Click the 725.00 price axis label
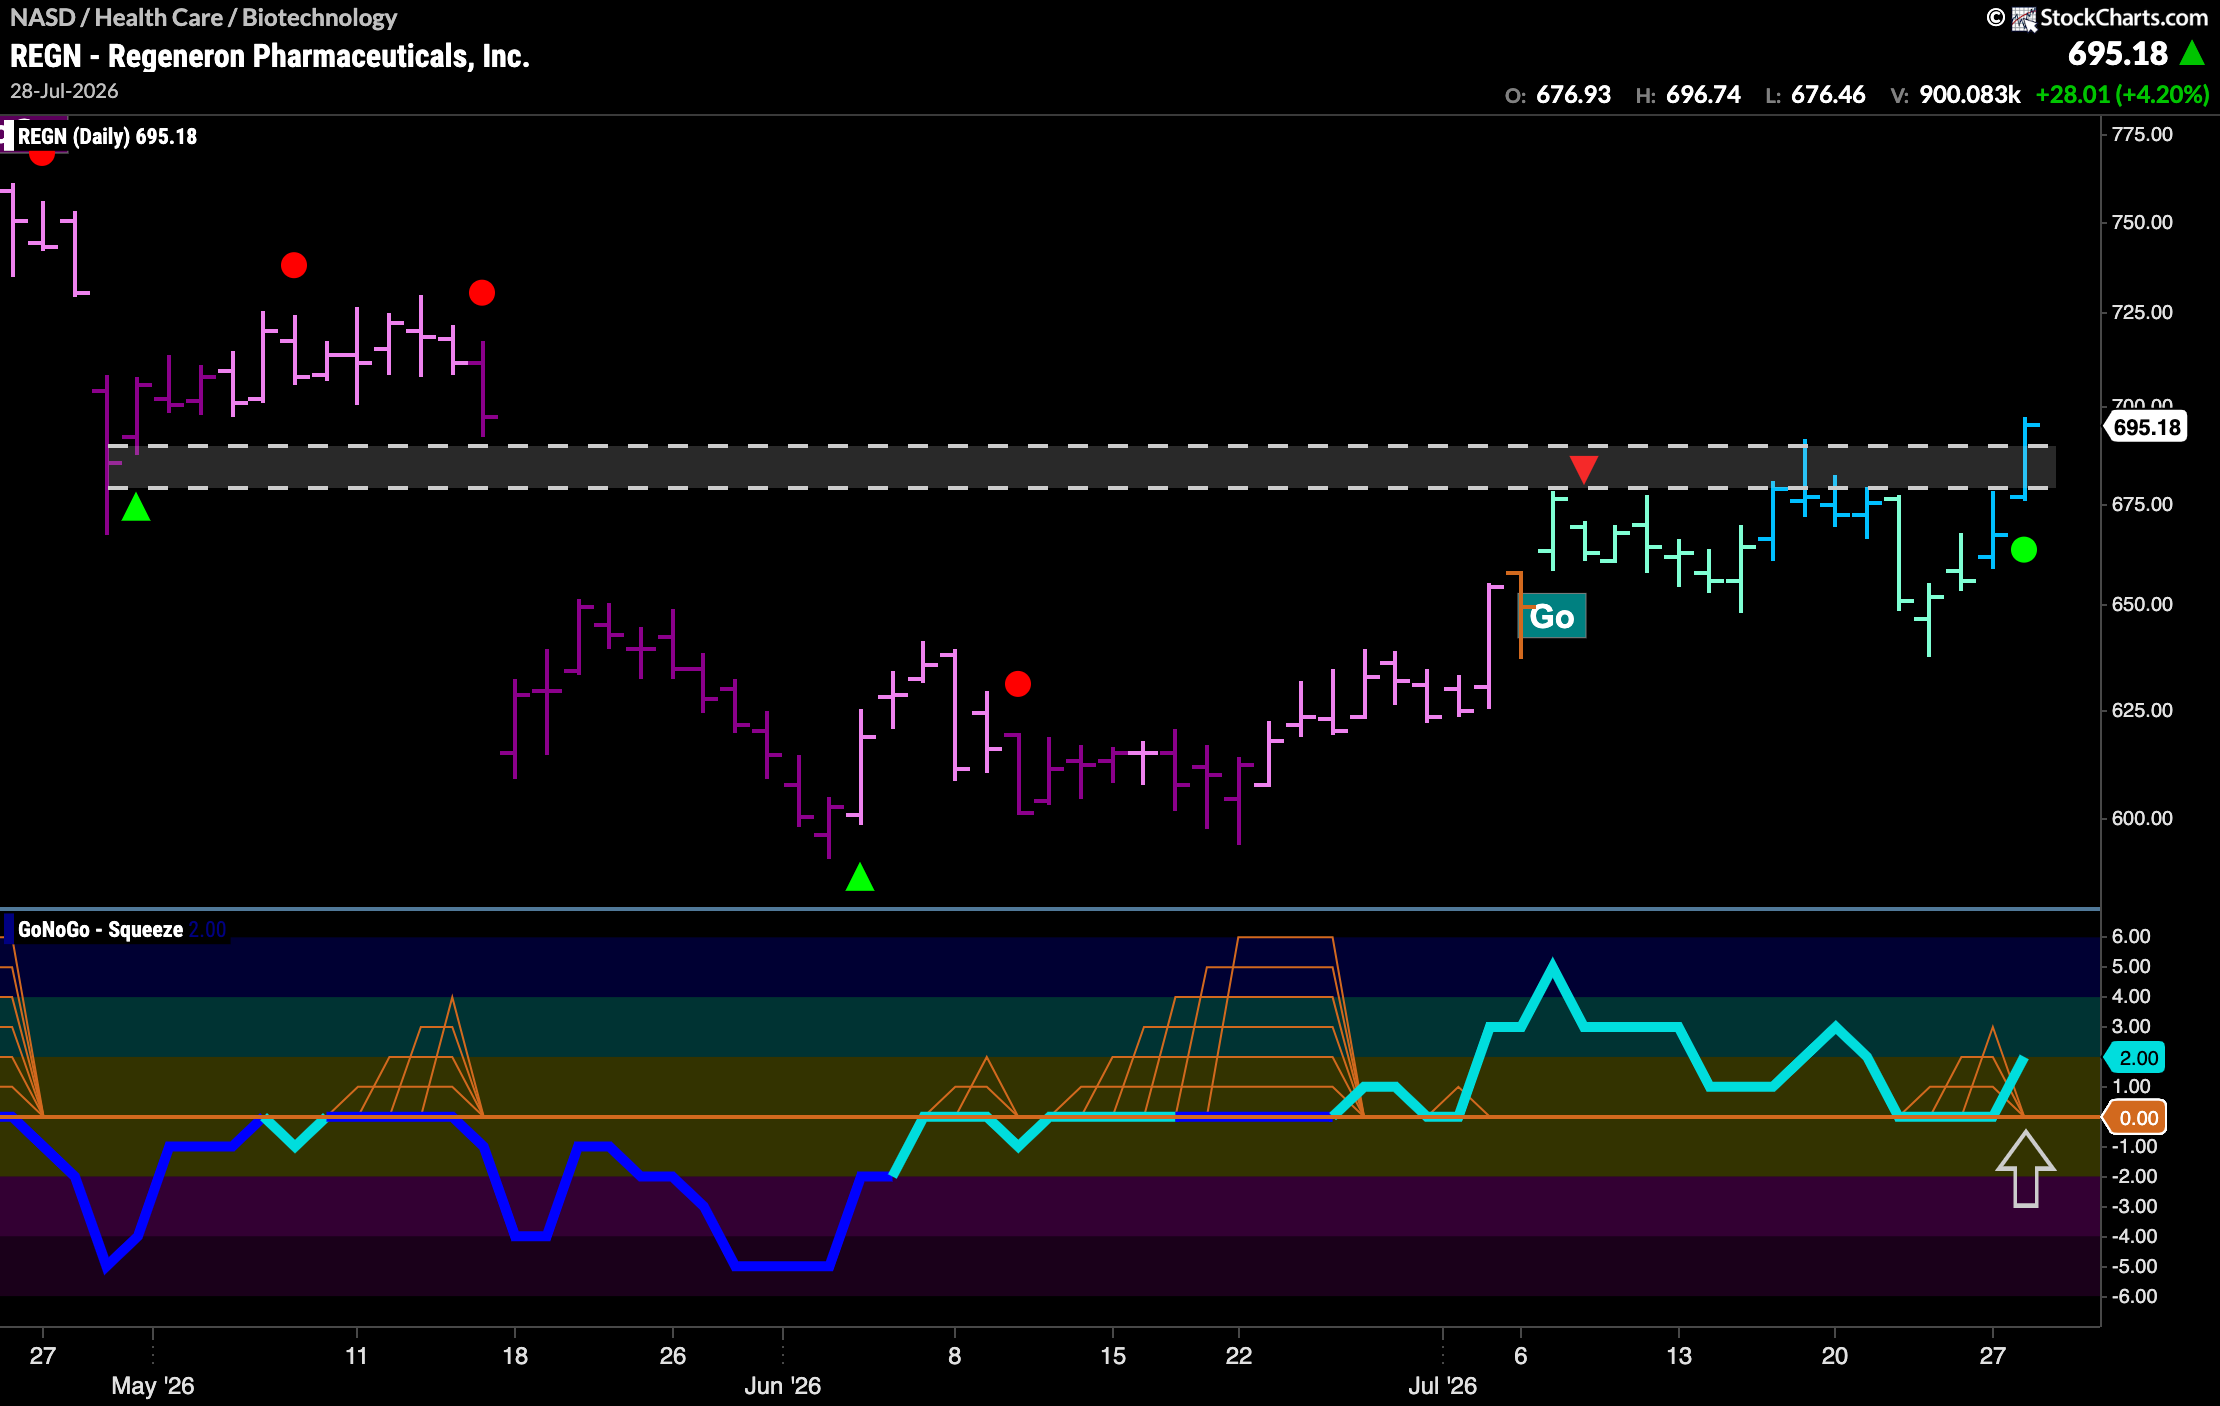The height and width of the screenshot is (1406, 2220). [2142, 312]
